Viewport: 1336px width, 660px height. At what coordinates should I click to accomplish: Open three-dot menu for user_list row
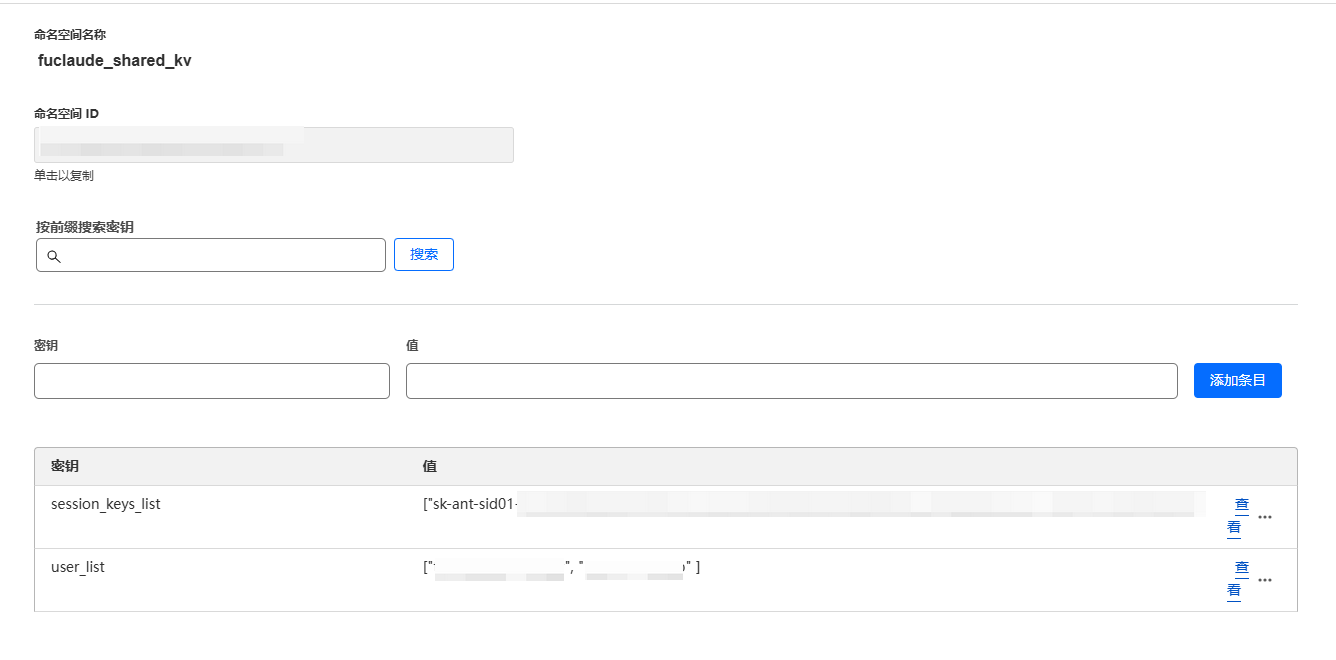1265,580
